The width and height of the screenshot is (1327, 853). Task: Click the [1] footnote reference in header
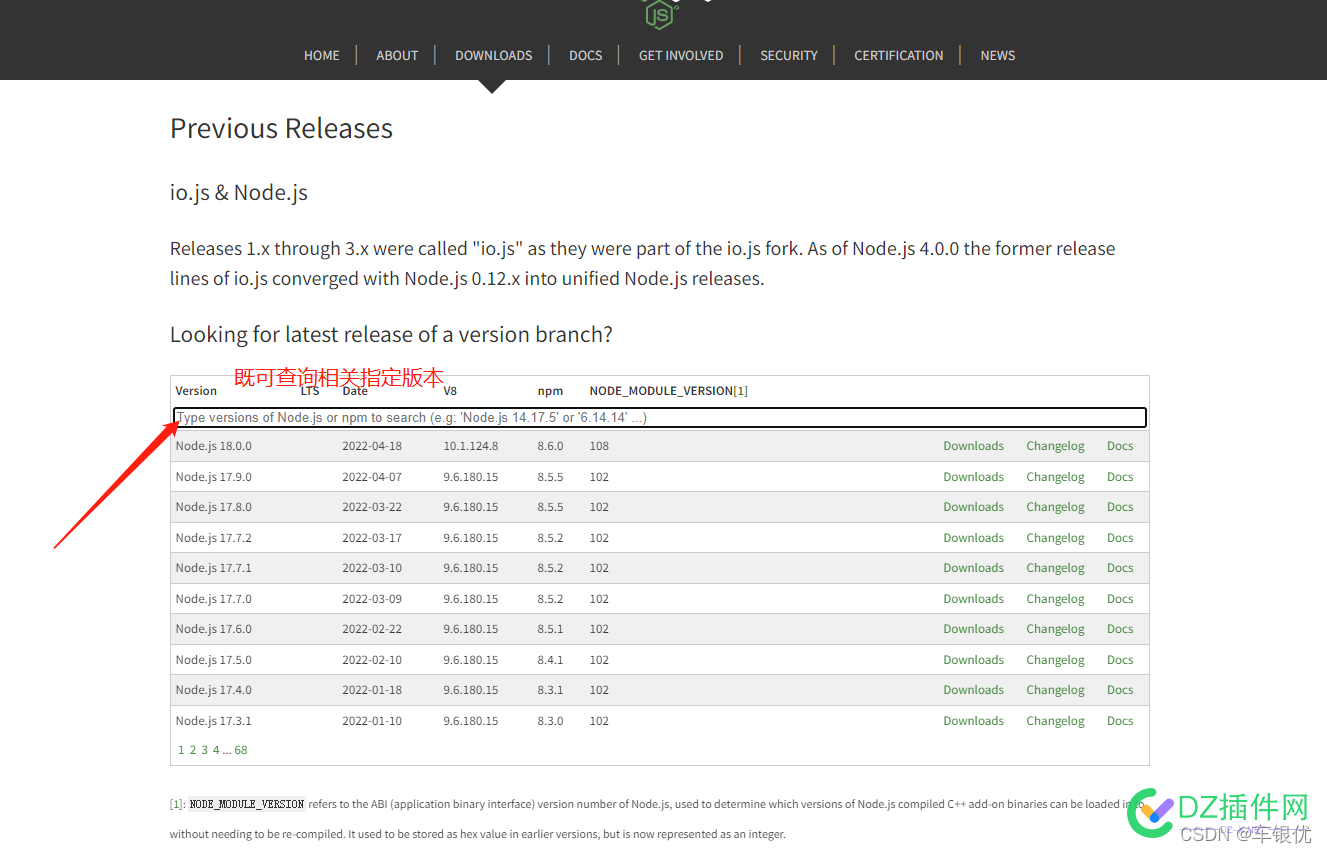point(741,391)
